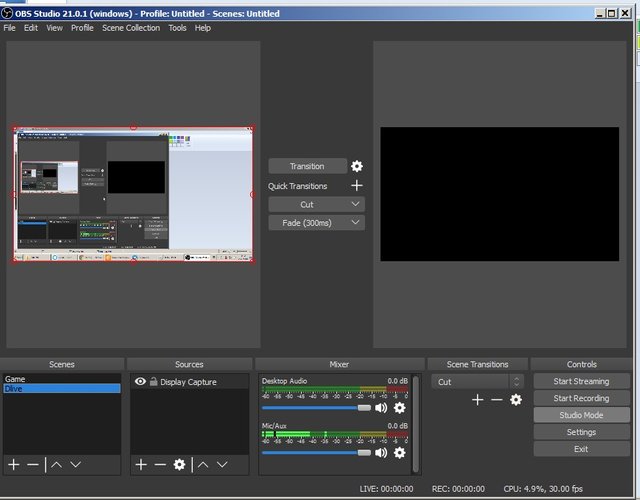The height and width of the screenshot is (500, 640).
Task: Open Cut quick transition dropdown arrow
Action: [356, 204]
